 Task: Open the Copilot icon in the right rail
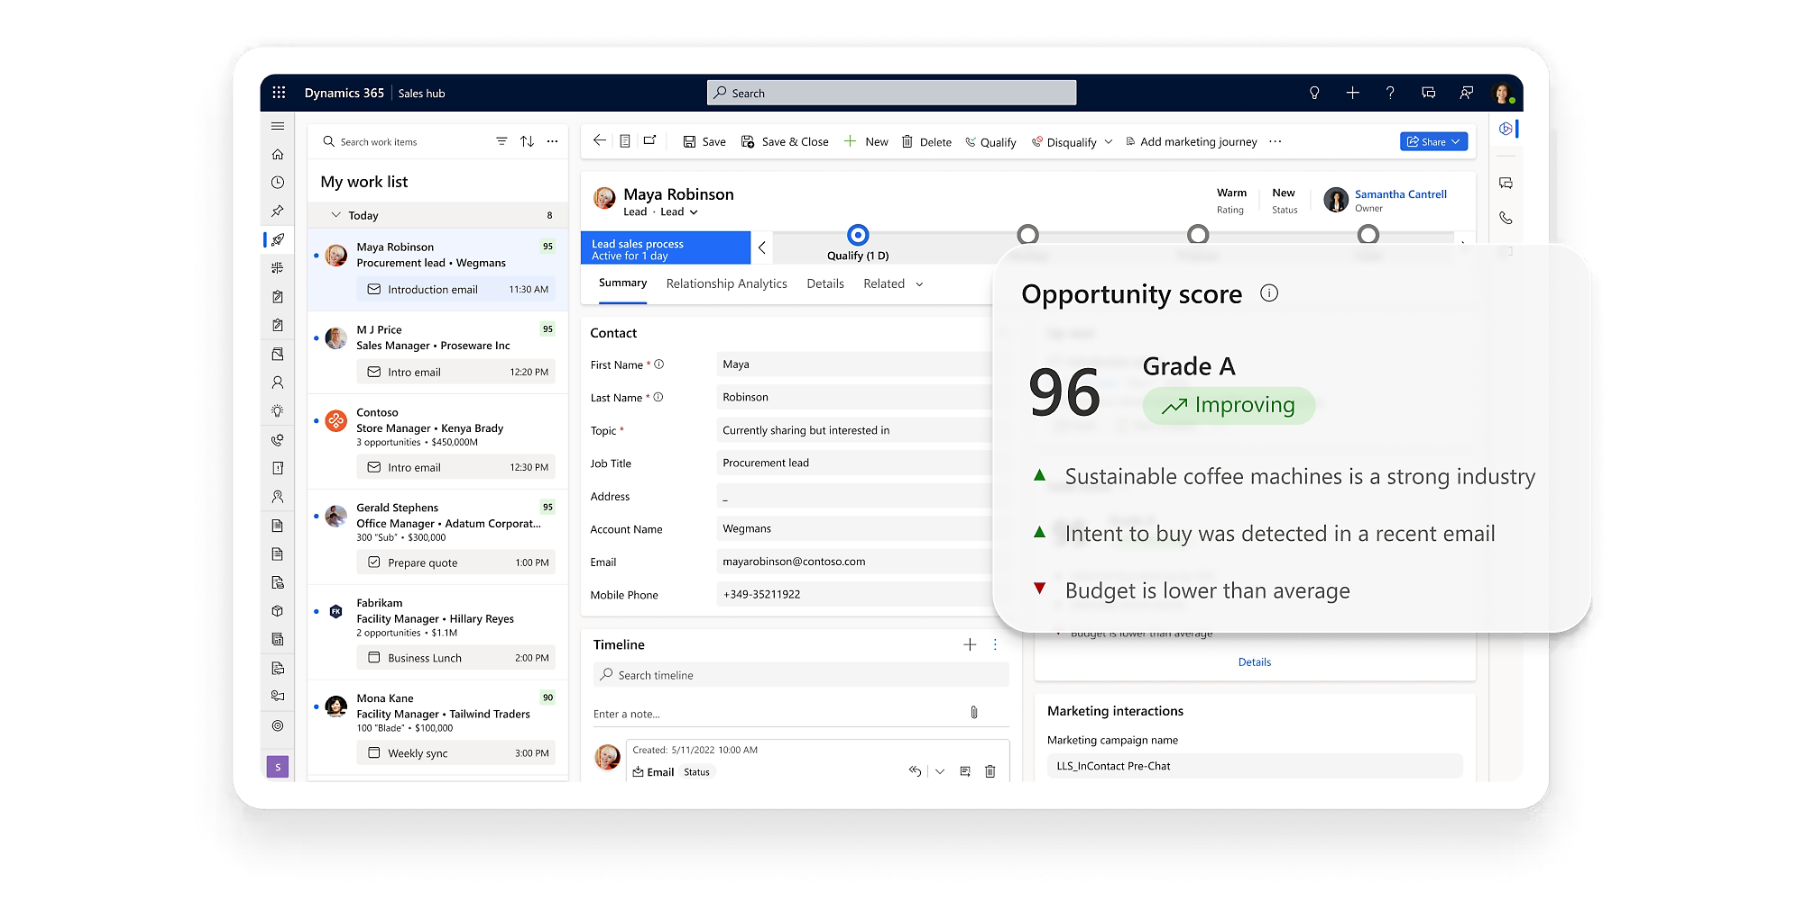tap(1506, 128)
